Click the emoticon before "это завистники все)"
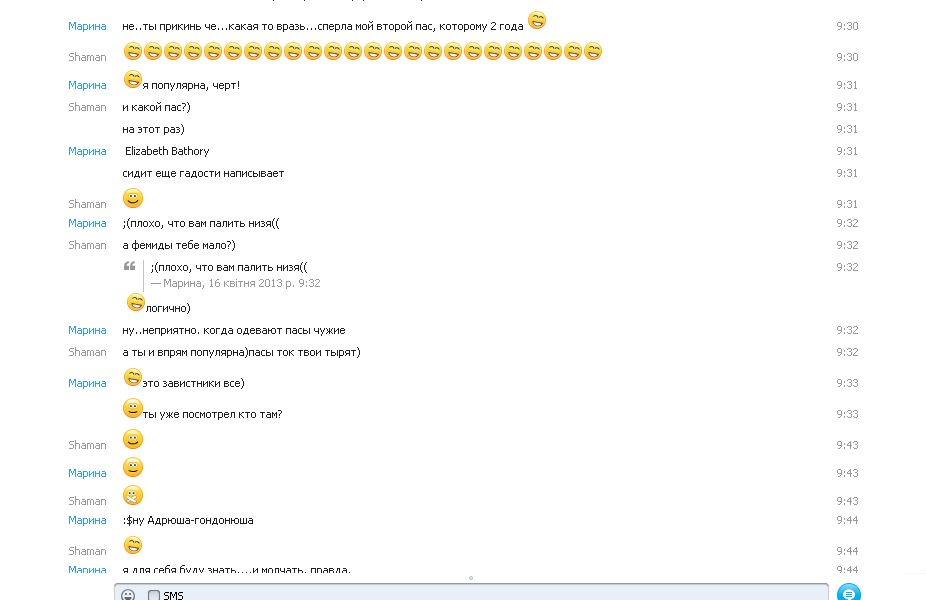The image size is (926, 600). tap(132, 378)
